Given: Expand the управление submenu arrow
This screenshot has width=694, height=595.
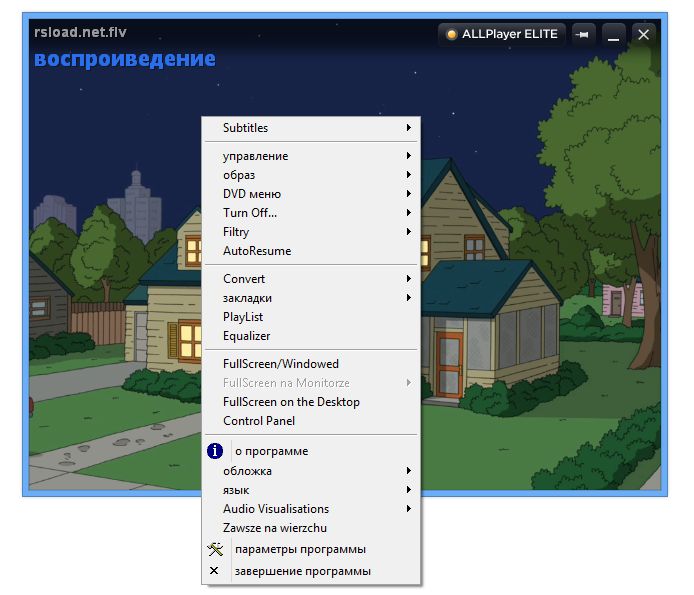Looking at the screenshot, I should point(409,155).
